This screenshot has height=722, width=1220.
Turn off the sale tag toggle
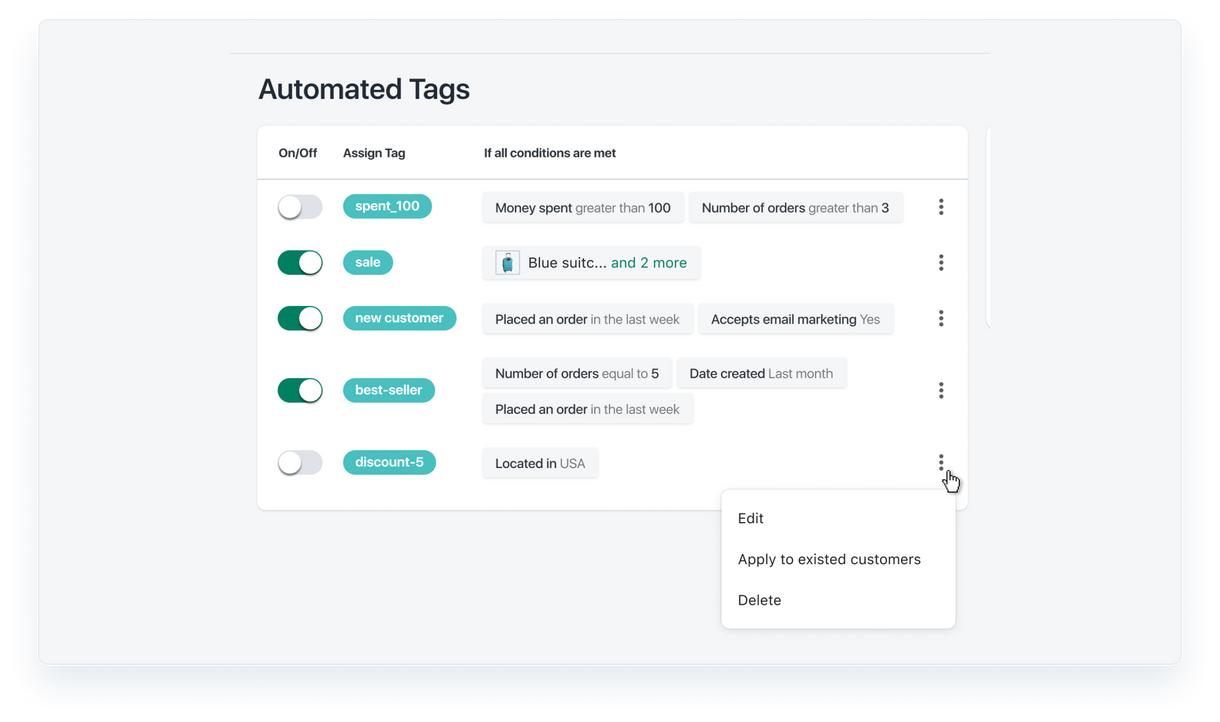pyautogui.click(x=300, y=263)
